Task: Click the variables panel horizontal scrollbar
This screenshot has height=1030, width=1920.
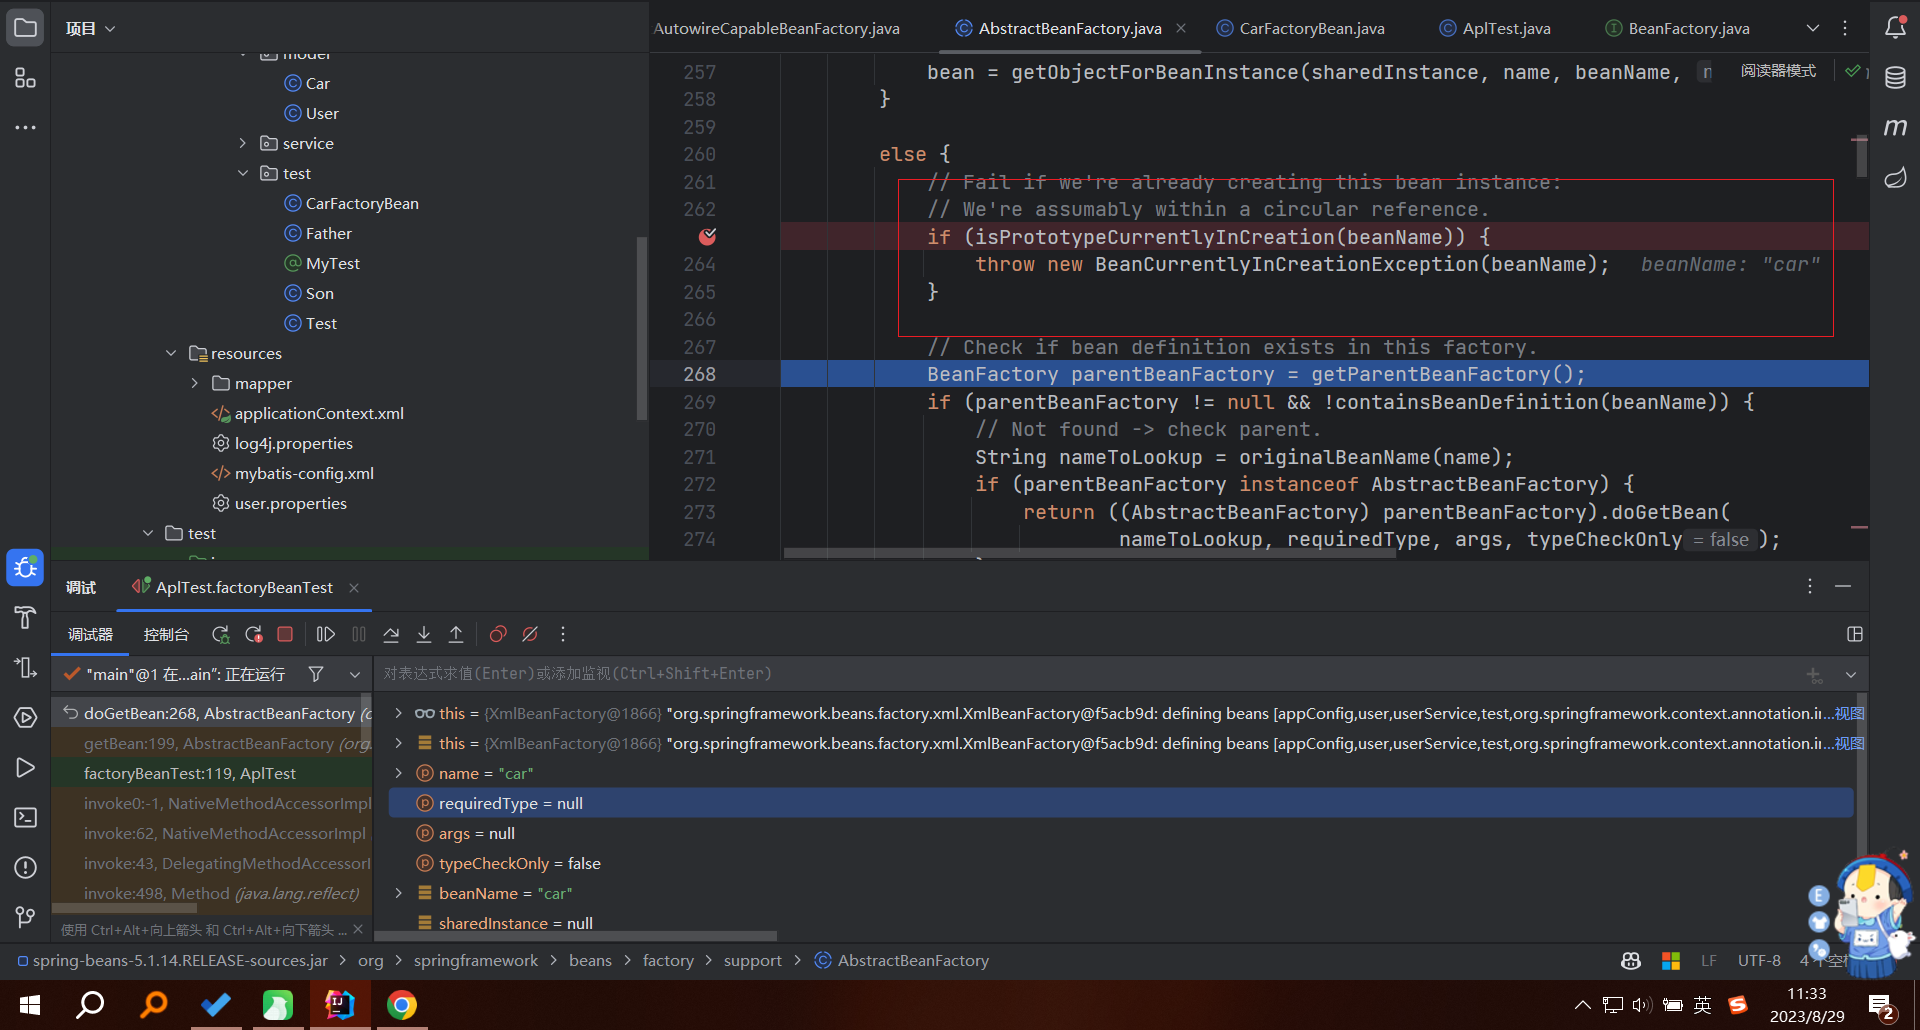Action: point(576,936)
